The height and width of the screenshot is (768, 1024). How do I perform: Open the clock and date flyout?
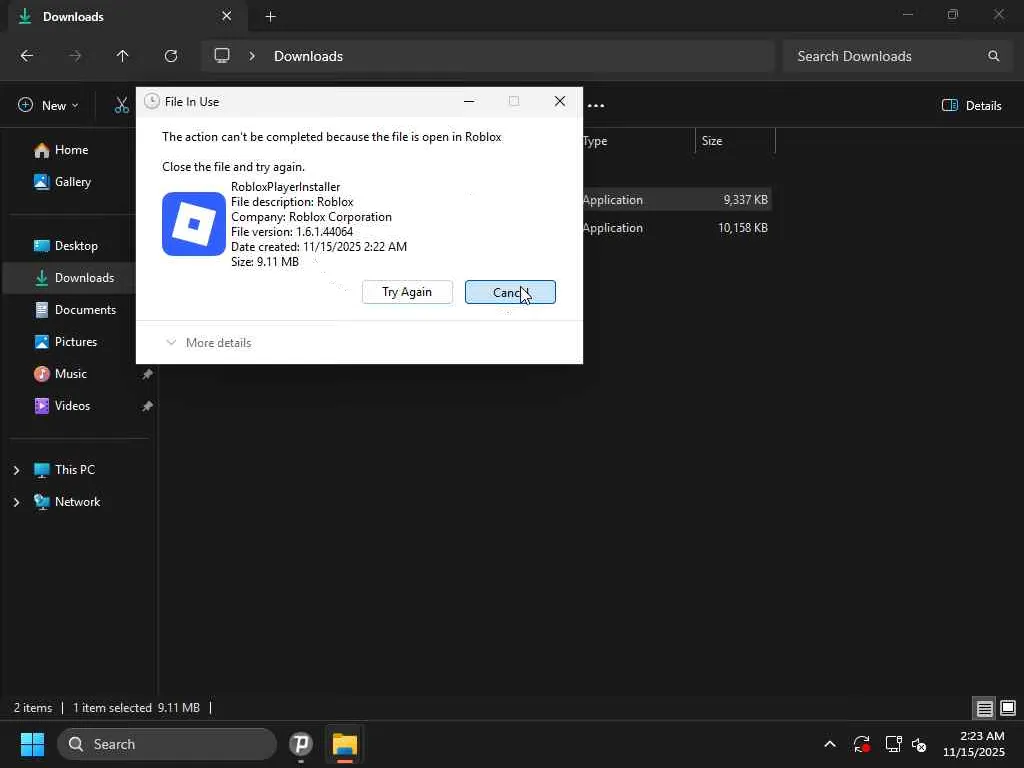tap(974, 744)
